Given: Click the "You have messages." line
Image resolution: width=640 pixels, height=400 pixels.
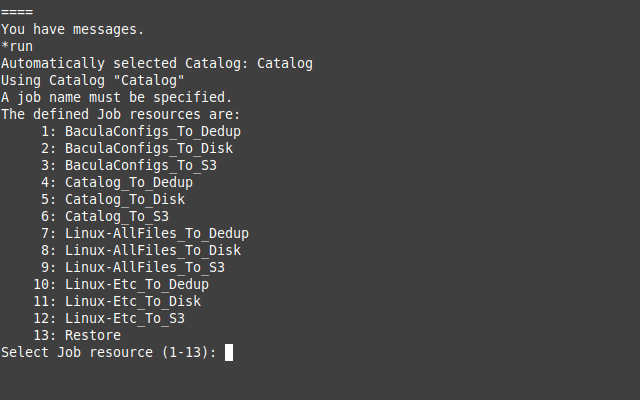Looking at the screenshot, I should (73, 29).
